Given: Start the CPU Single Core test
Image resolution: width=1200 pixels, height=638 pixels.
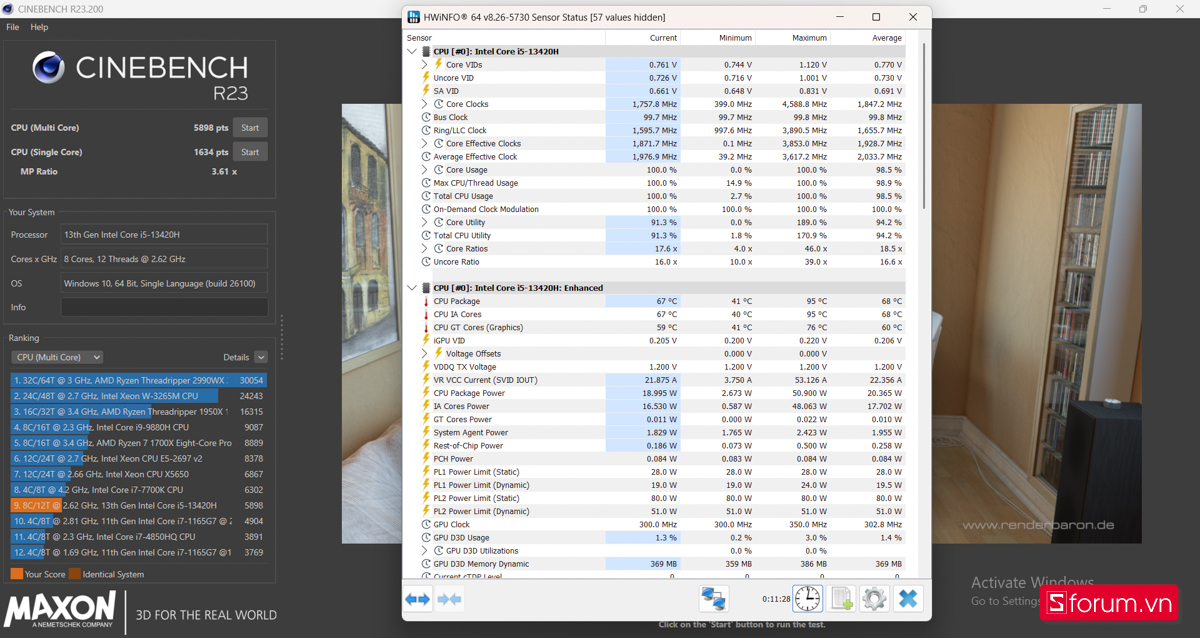Looking at the screenshot, I should pos(250,152).
